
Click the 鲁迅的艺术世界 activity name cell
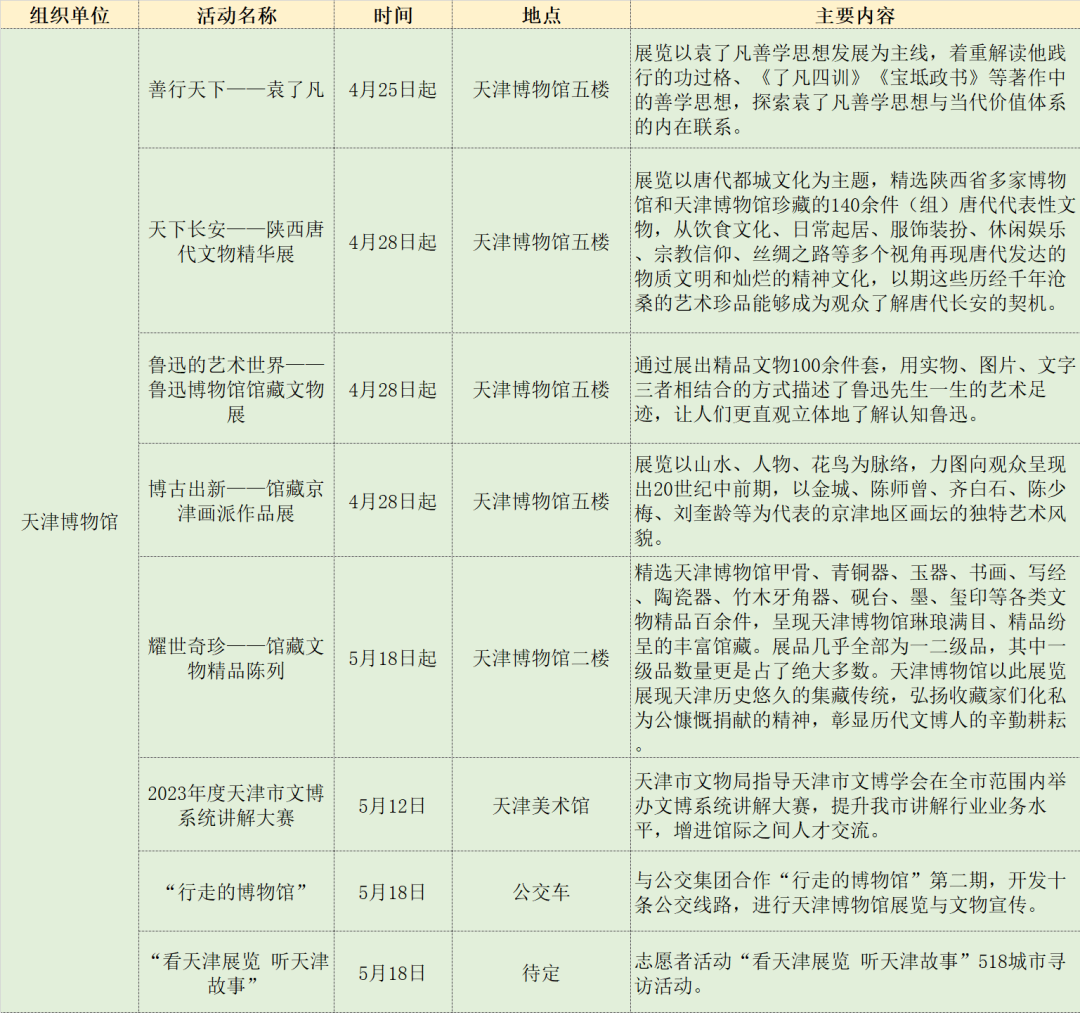pyautogui.click(x=236, y=388)
